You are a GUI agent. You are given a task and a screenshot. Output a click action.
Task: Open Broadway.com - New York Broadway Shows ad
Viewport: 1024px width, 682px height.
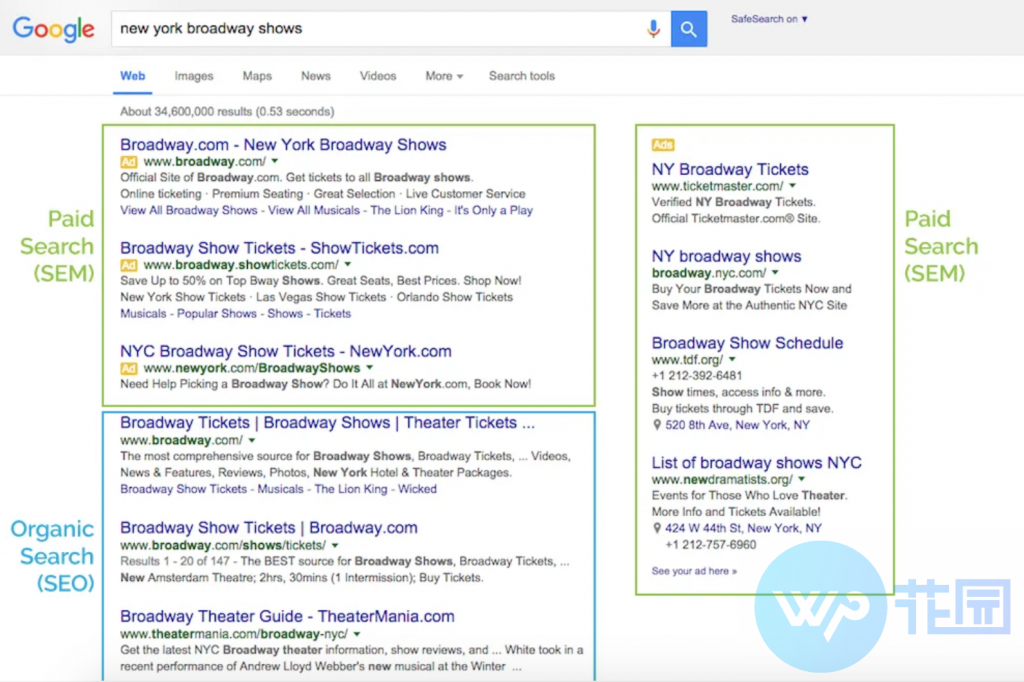[x=283, y=144]
